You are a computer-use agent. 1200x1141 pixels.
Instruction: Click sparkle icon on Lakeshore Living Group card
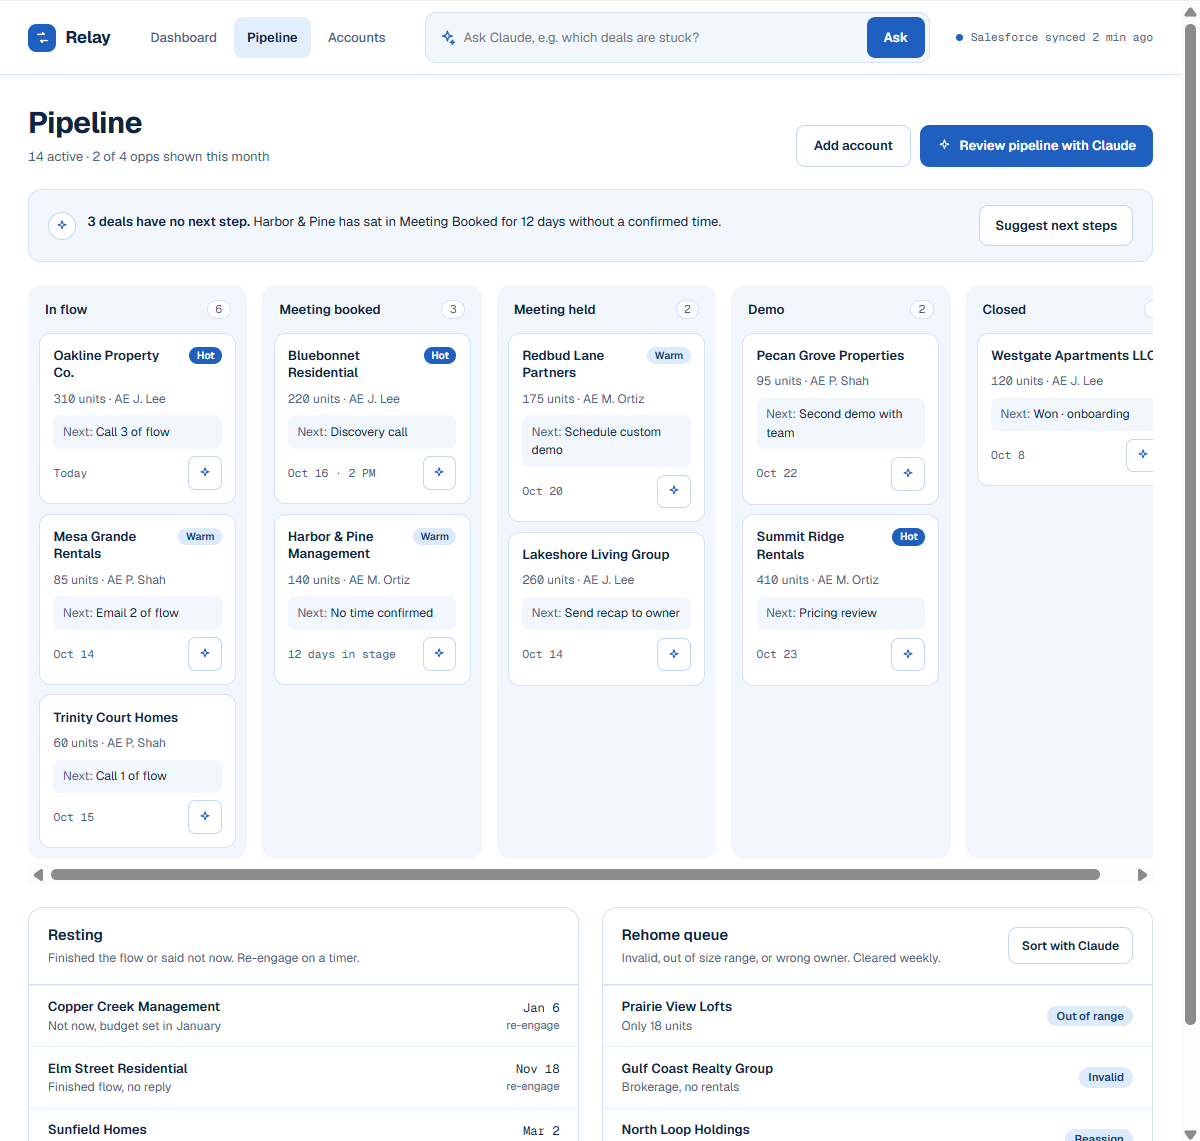(674, 654)
